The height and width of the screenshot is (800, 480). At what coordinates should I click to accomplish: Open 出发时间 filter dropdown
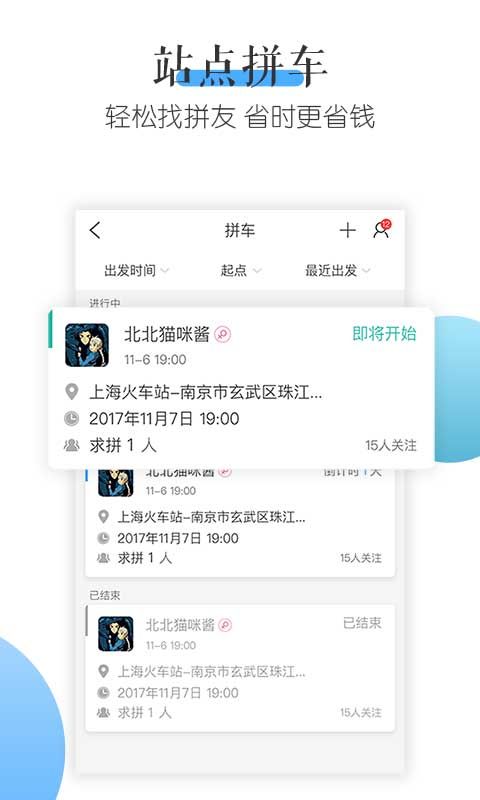point(136,270)
